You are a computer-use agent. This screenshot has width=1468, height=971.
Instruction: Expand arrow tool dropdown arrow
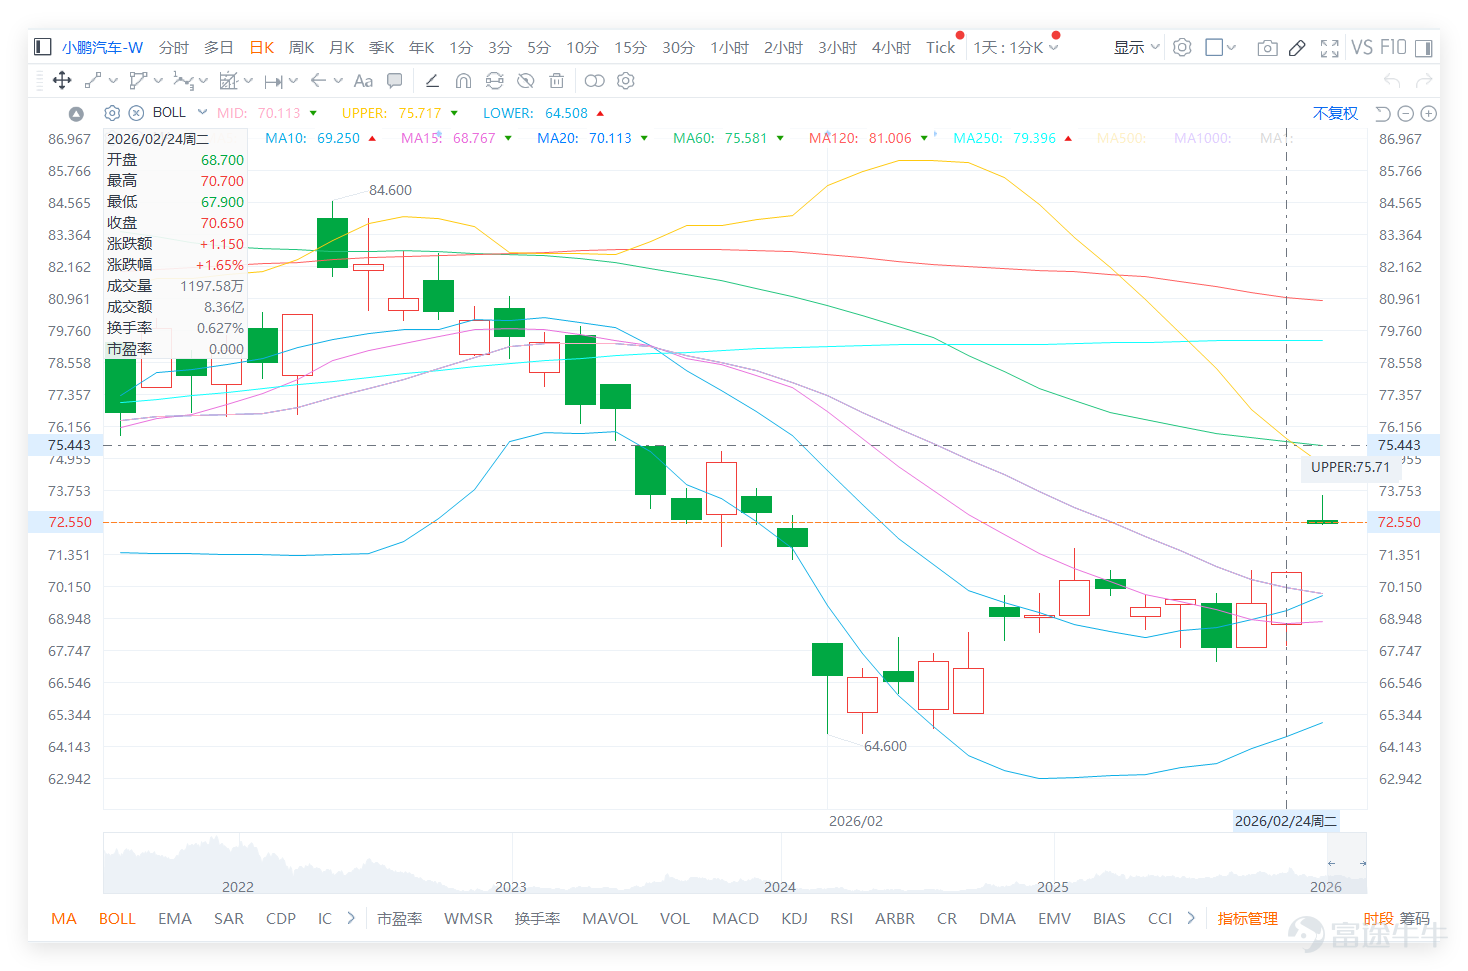point(338,81)
